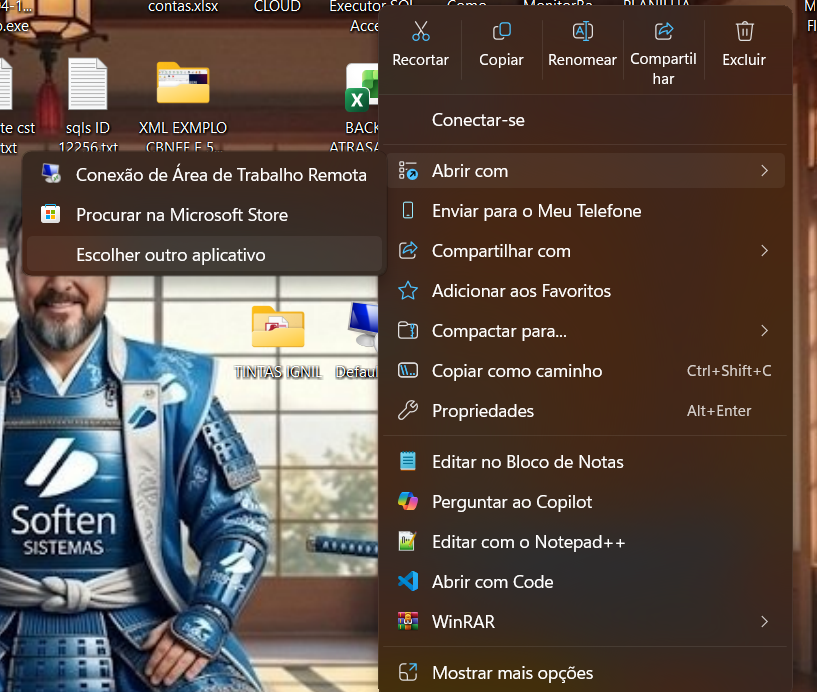Click the Copiar icon
The image size is (817, 692).
(501, 31)
